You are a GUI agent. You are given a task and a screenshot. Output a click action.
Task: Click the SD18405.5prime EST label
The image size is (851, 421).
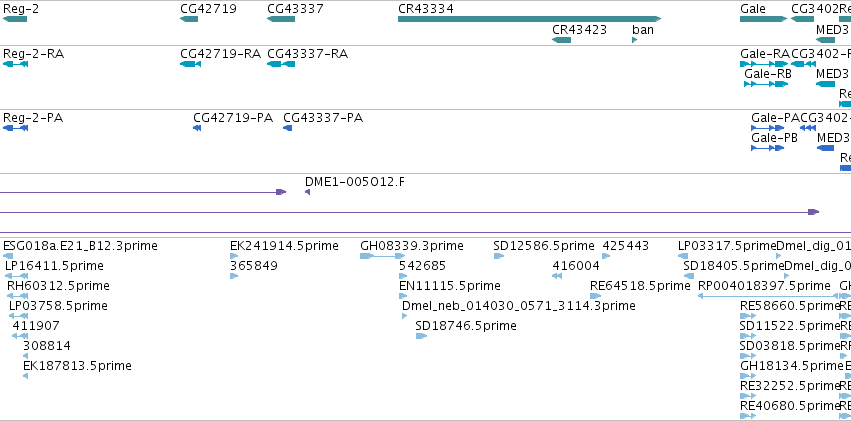tap(734, 266)
